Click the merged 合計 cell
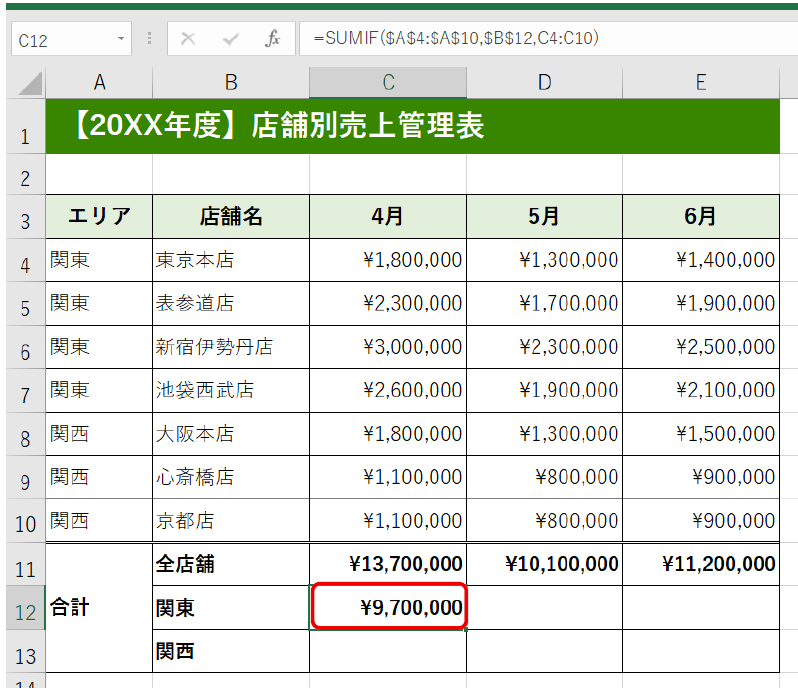This screenshot has height=694, width=798. click(99, 608)
